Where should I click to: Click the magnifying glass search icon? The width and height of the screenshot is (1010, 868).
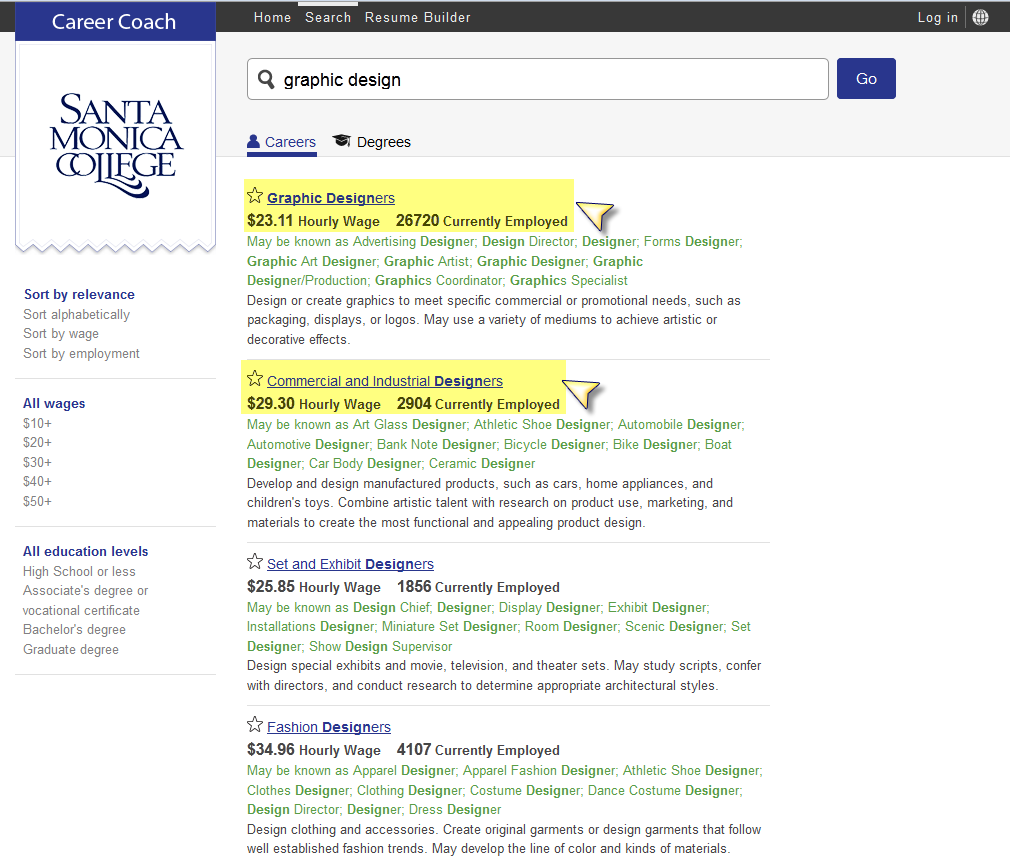(266, 79)
